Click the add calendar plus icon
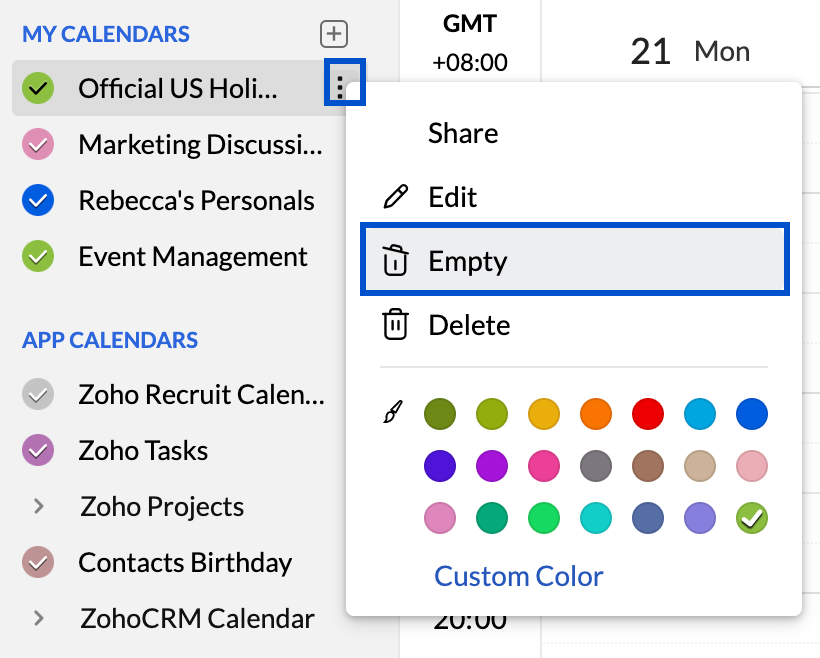The width and height of the screenshot is (820, 658). click(333, 34)
